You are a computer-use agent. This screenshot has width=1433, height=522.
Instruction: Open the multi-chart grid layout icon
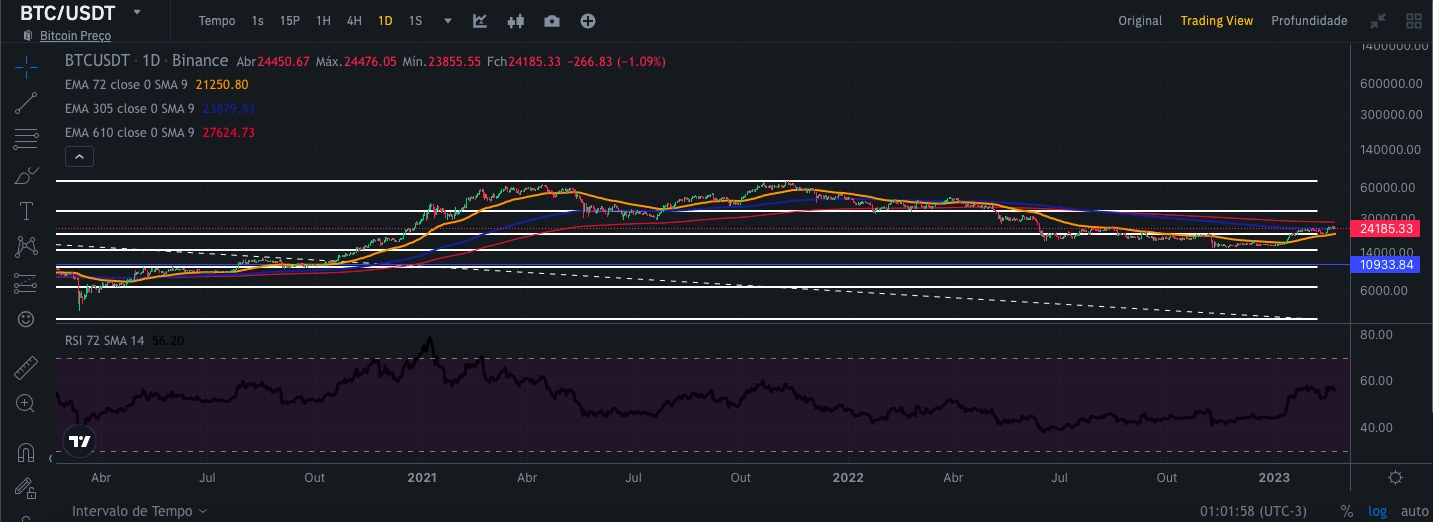[x=1414, y=21]
